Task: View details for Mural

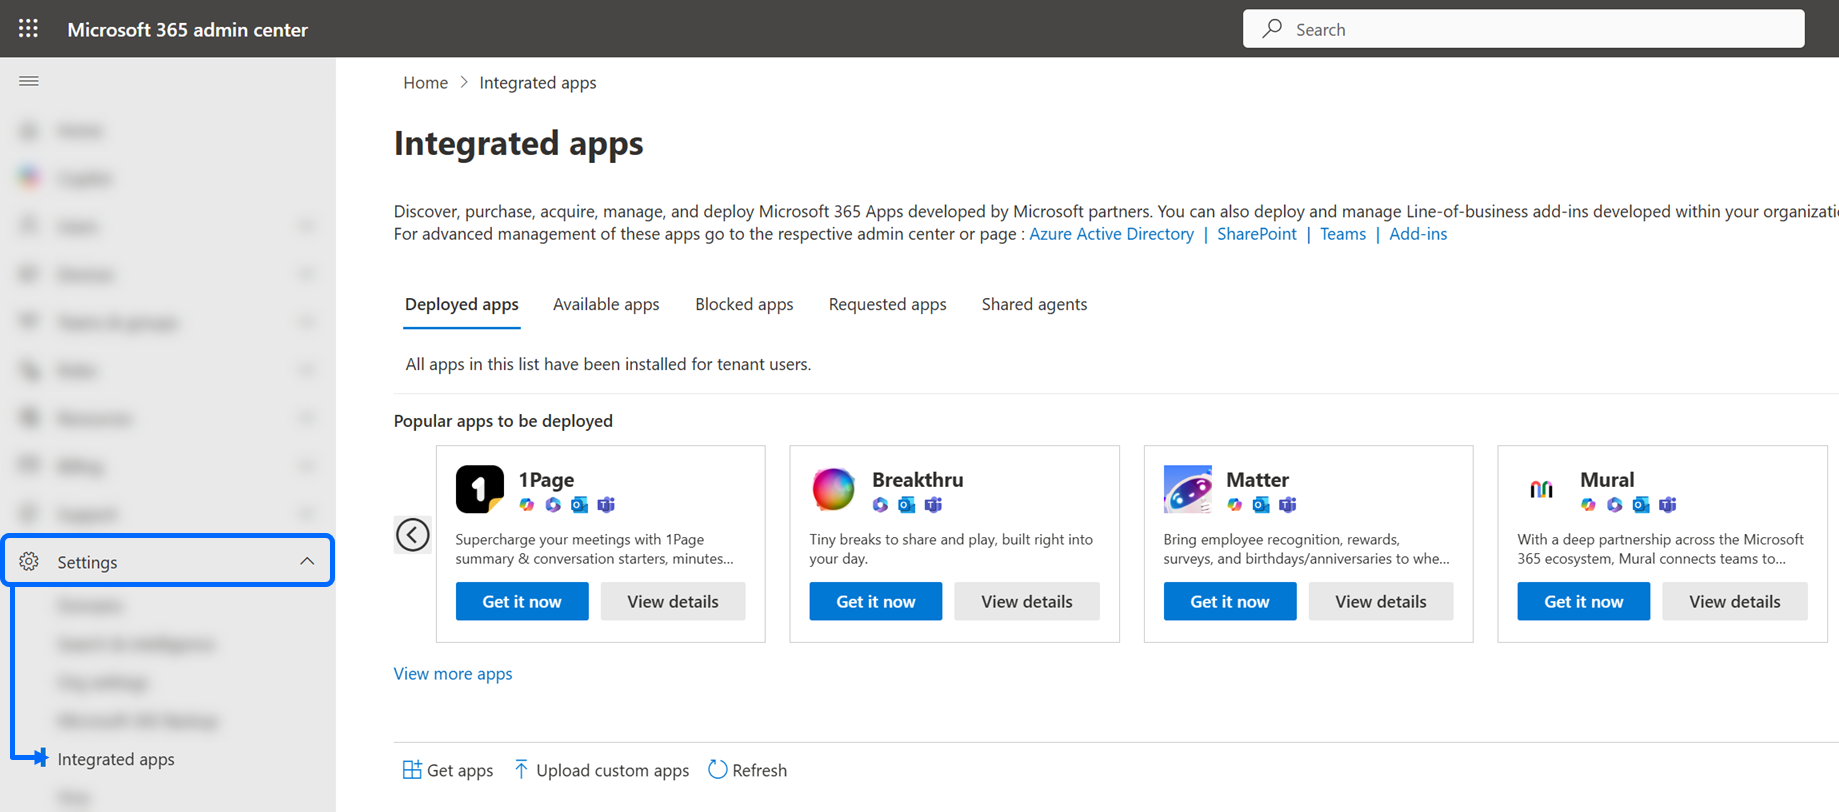Action: (1735, 601)
